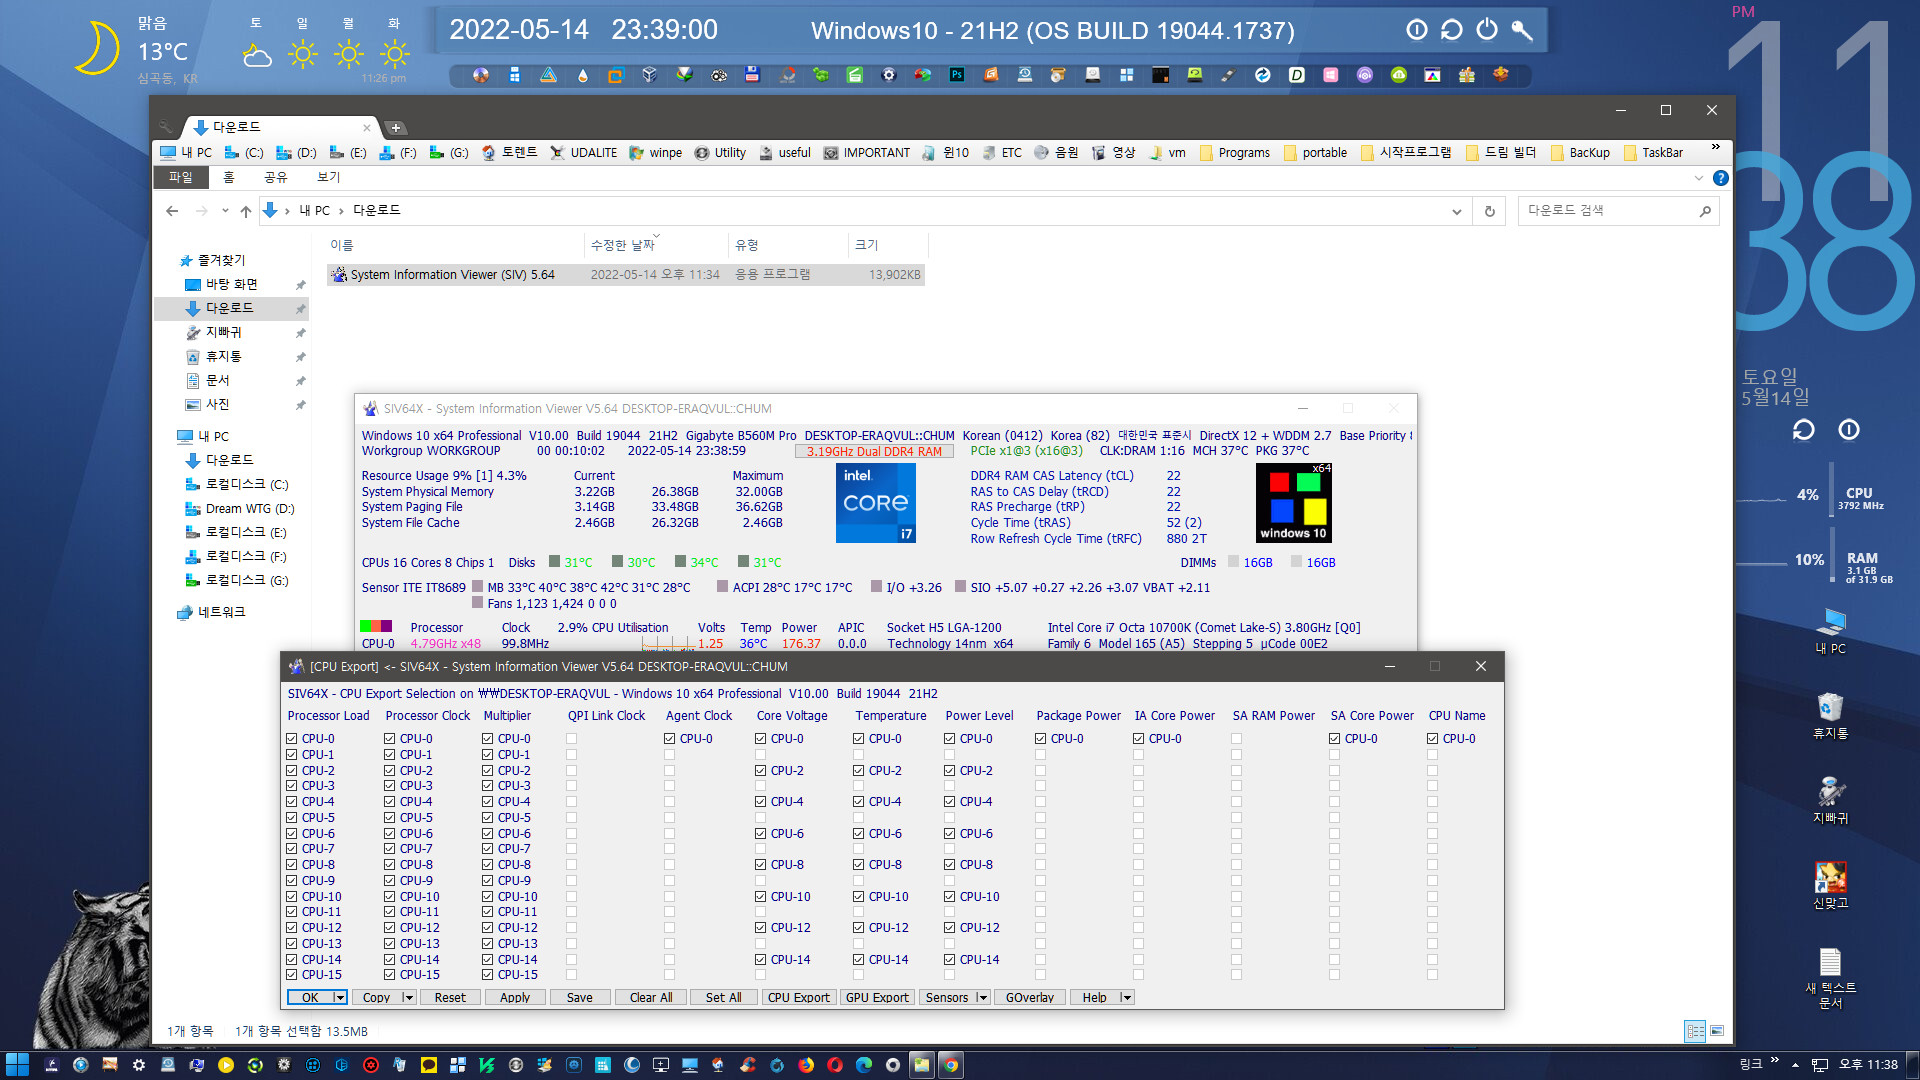
Task: Expand the Explorer ribbon chevron
Action: [1698, 178]
